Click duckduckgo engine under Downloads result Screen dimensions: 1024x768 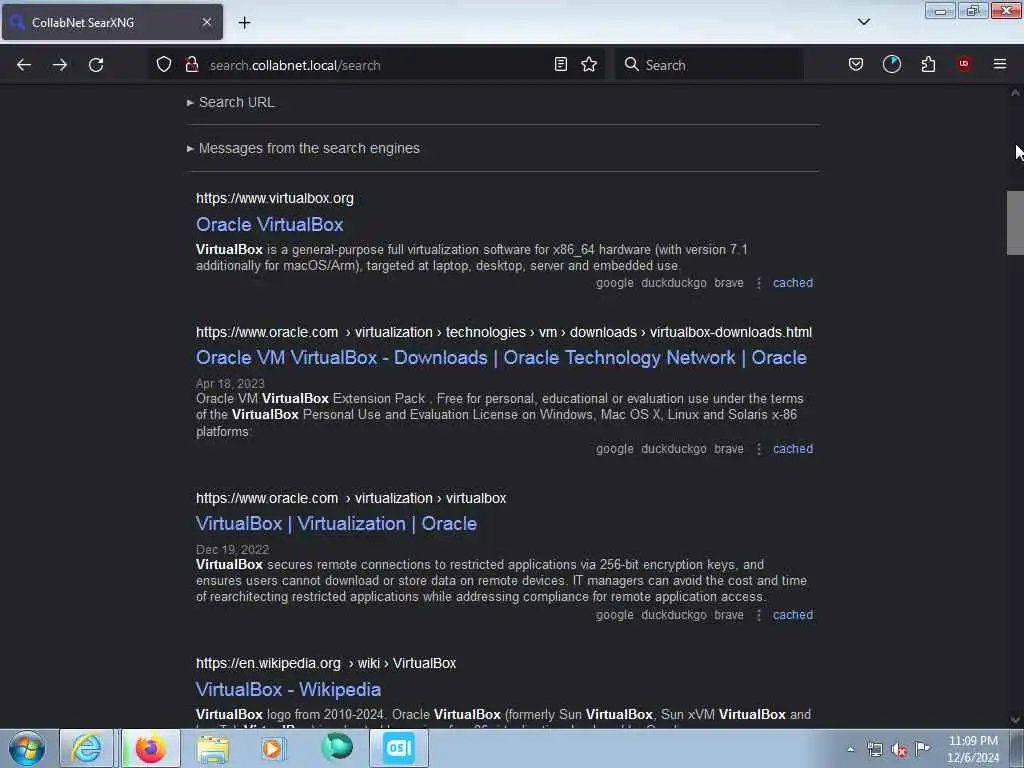coord(674,449)
